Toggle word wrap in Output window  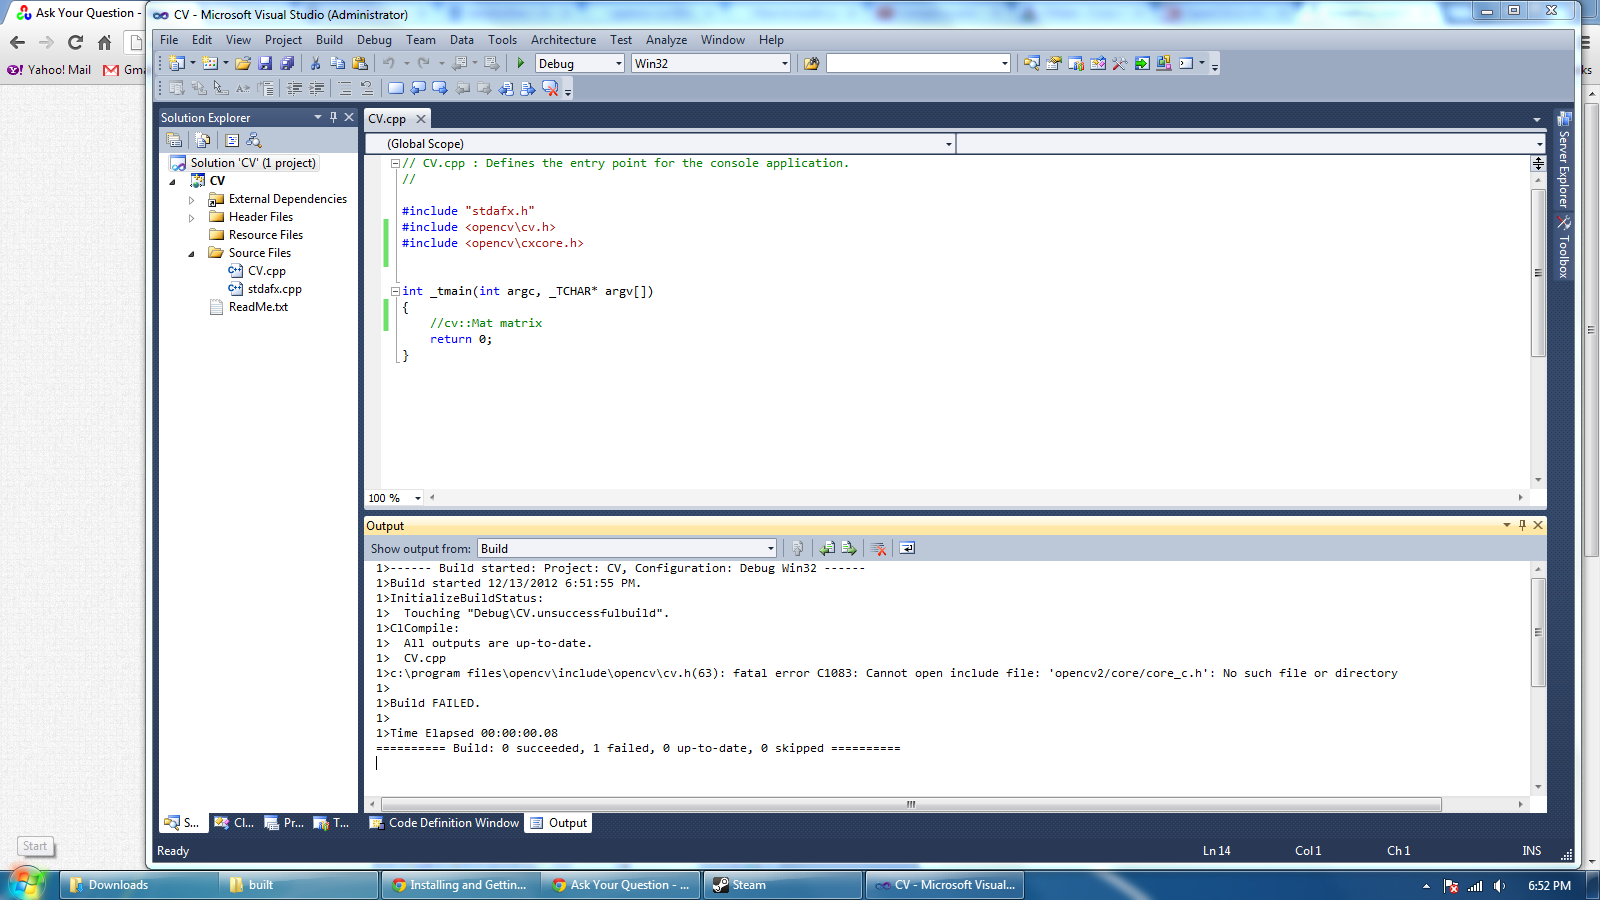click(x=907, y=548)
